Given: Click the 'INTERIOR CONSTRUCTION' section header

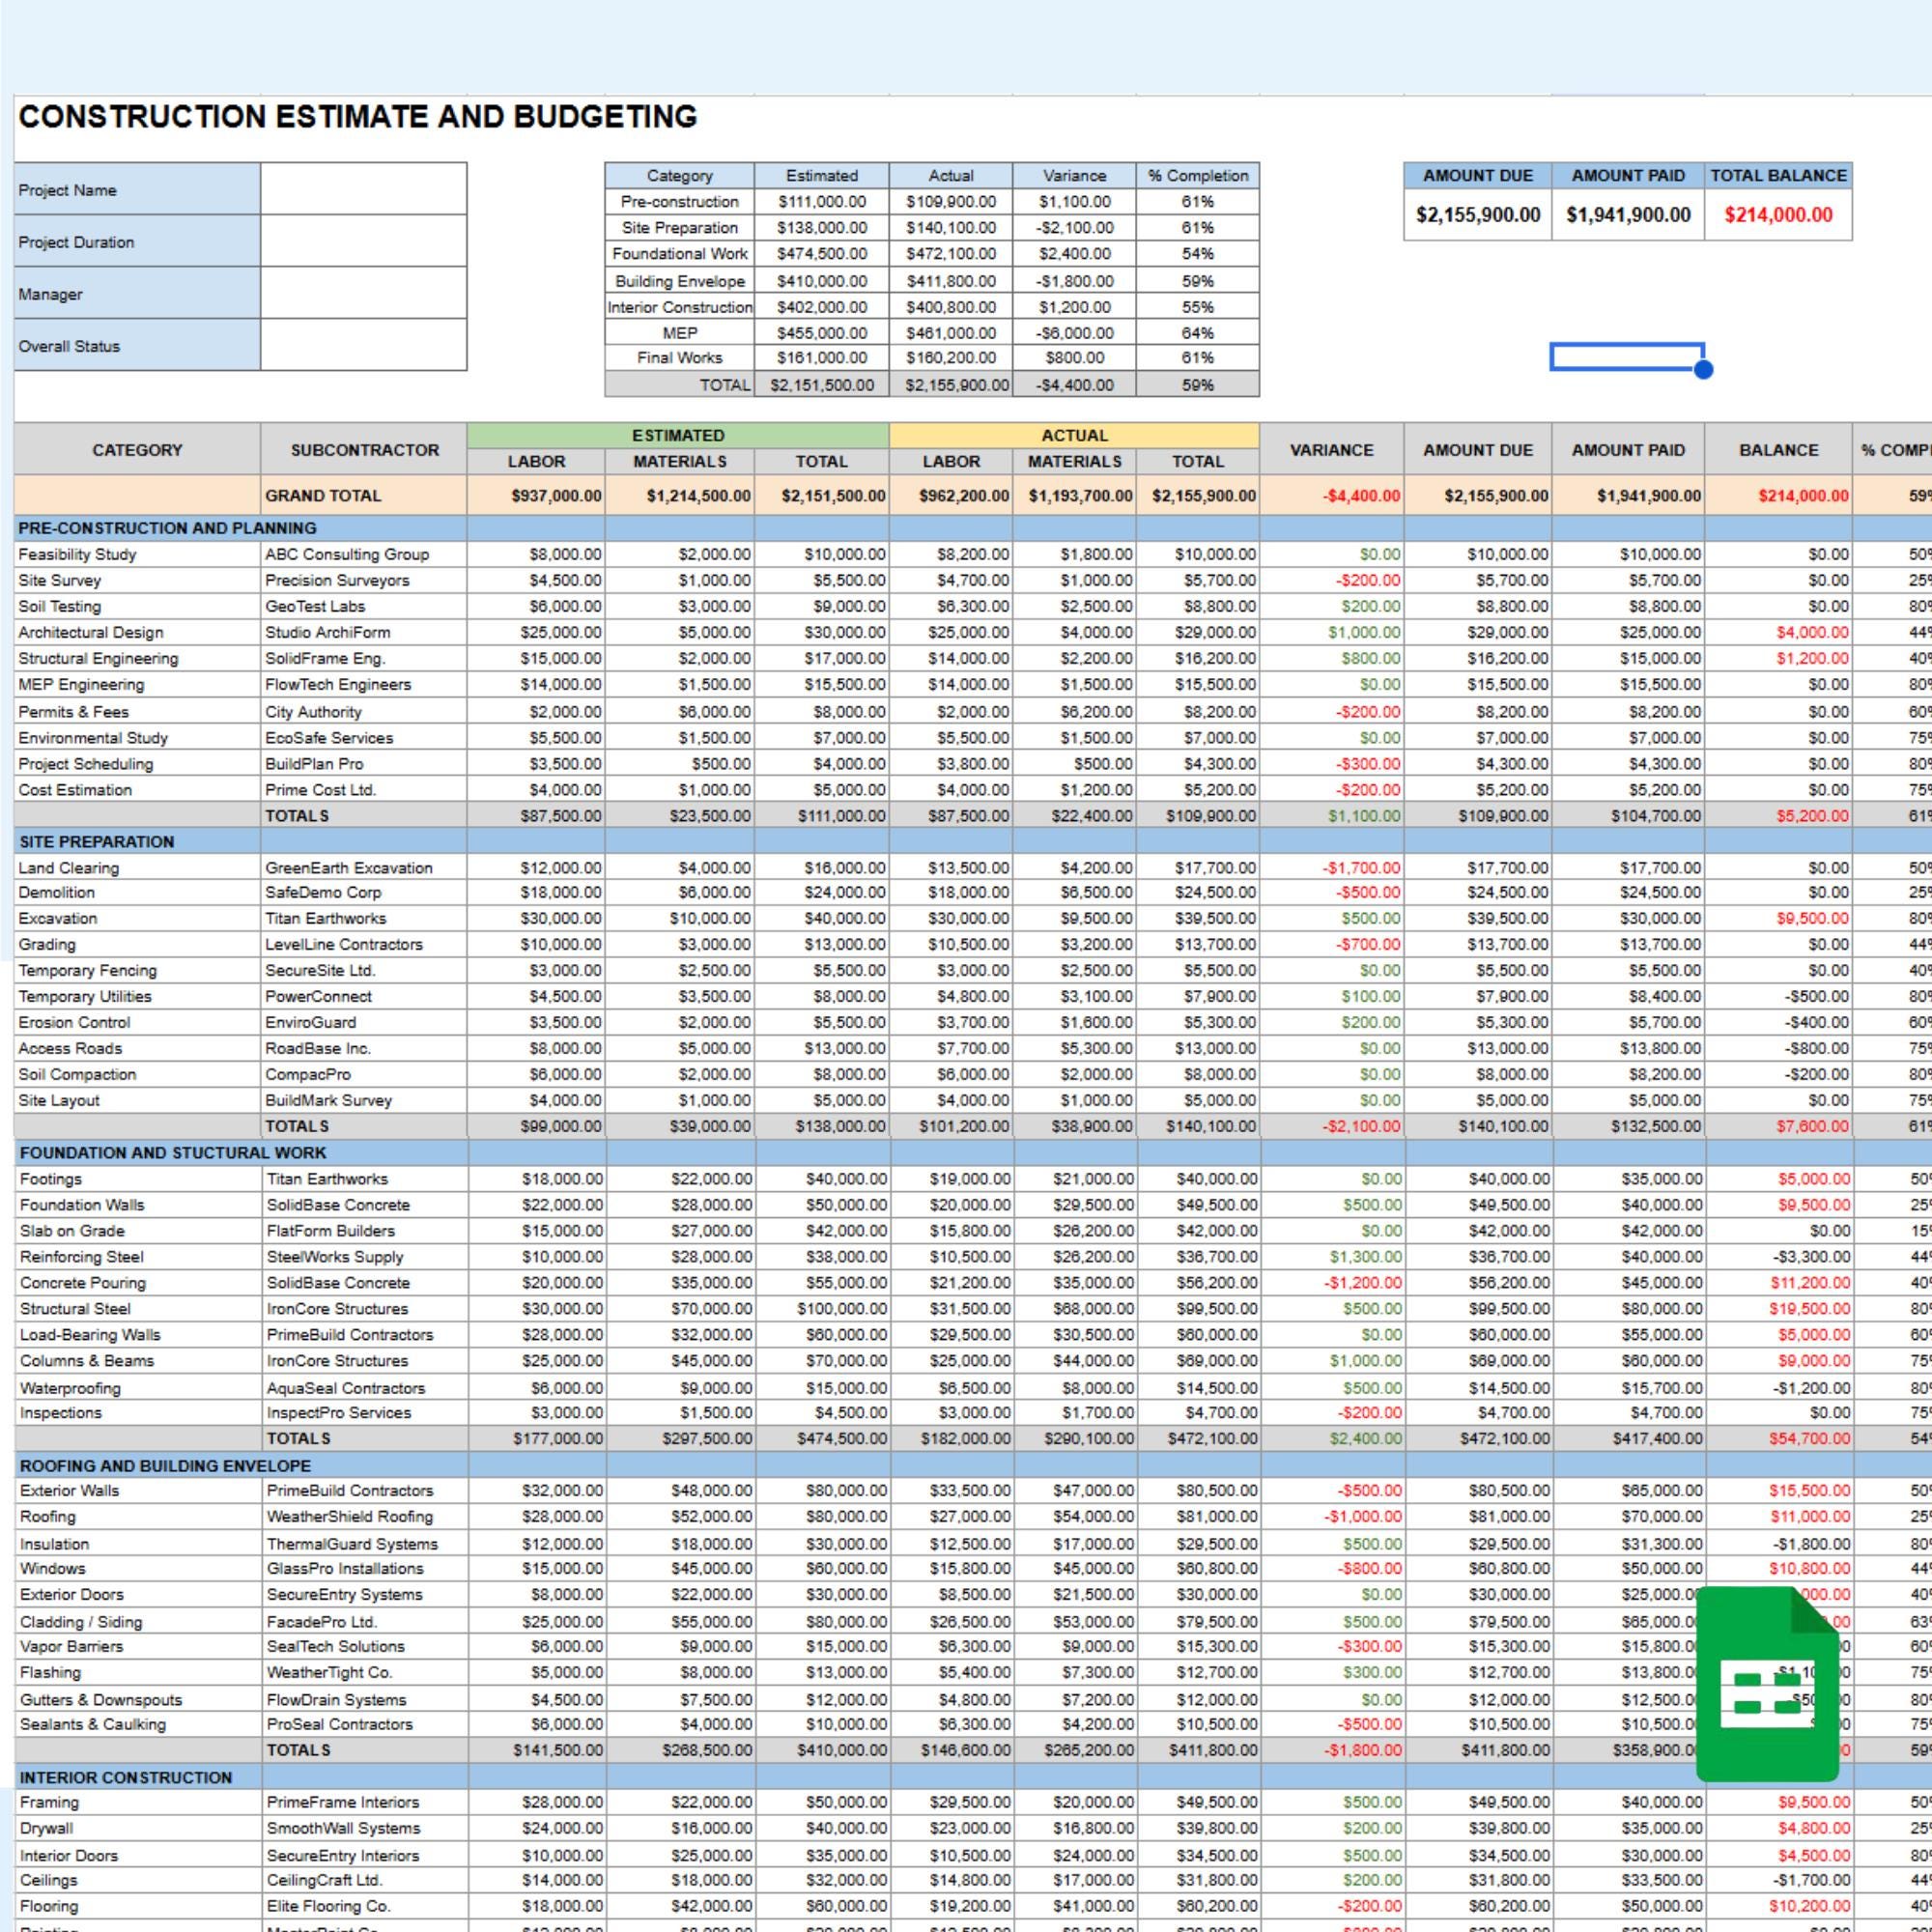Looking at the screenshot, I should (126, 1778).
